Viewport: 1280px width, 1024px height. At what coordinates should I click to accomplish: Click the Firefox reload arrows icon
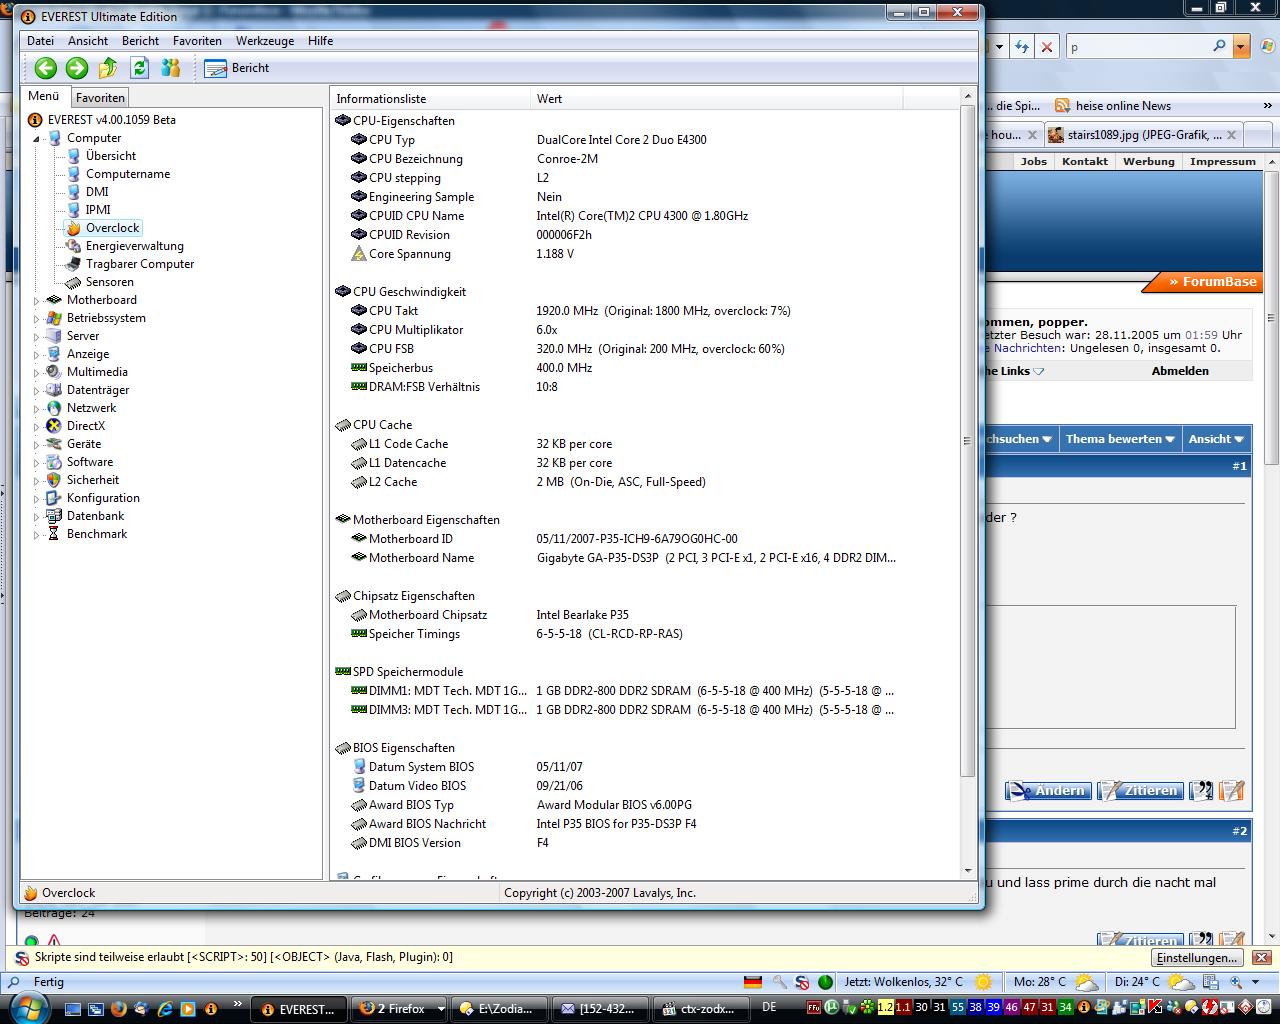point(1021,46)
